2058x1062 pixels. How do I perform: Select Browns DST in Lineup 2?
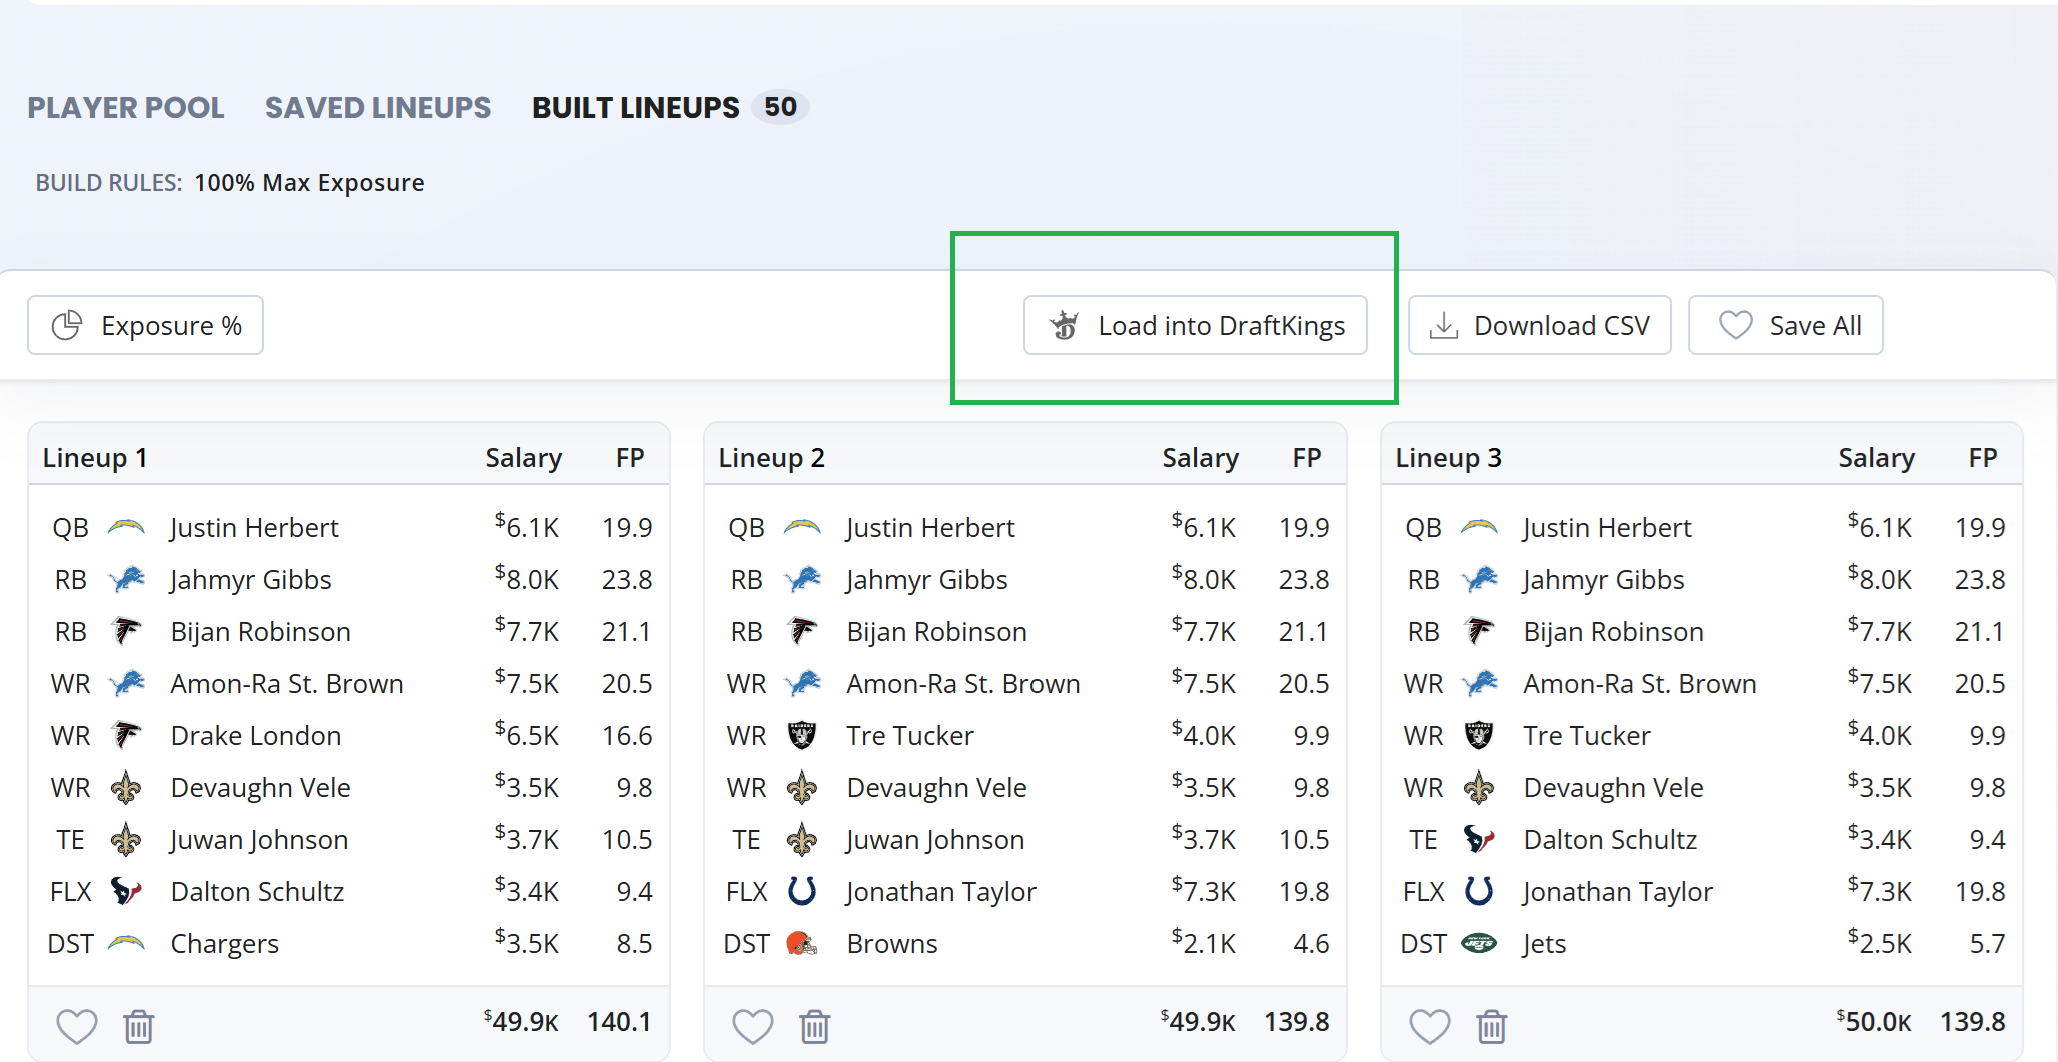[x=892, y=943]
